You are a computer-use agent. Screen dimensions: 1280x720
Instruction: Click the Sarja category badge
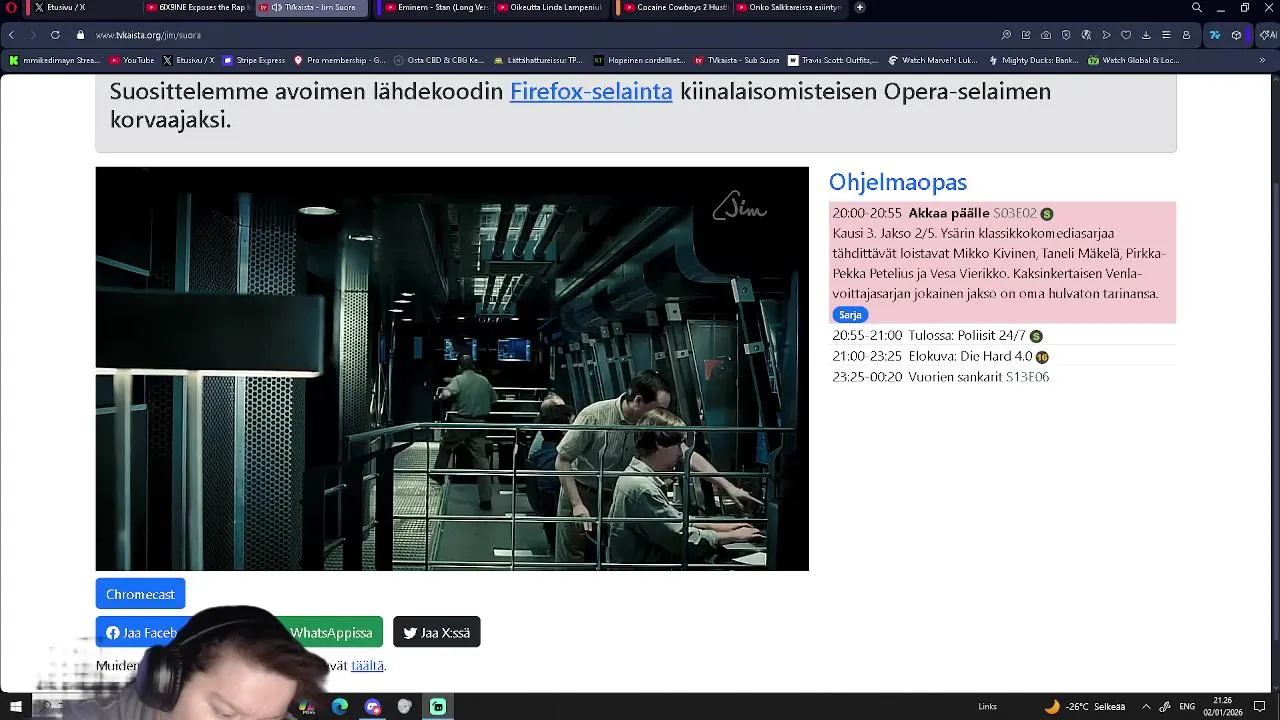click(x=850, y=315)
